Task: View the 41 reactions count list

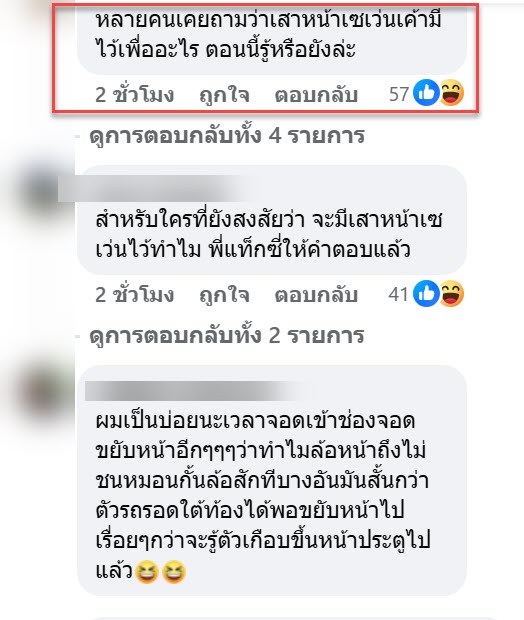Action: [398, 294]
